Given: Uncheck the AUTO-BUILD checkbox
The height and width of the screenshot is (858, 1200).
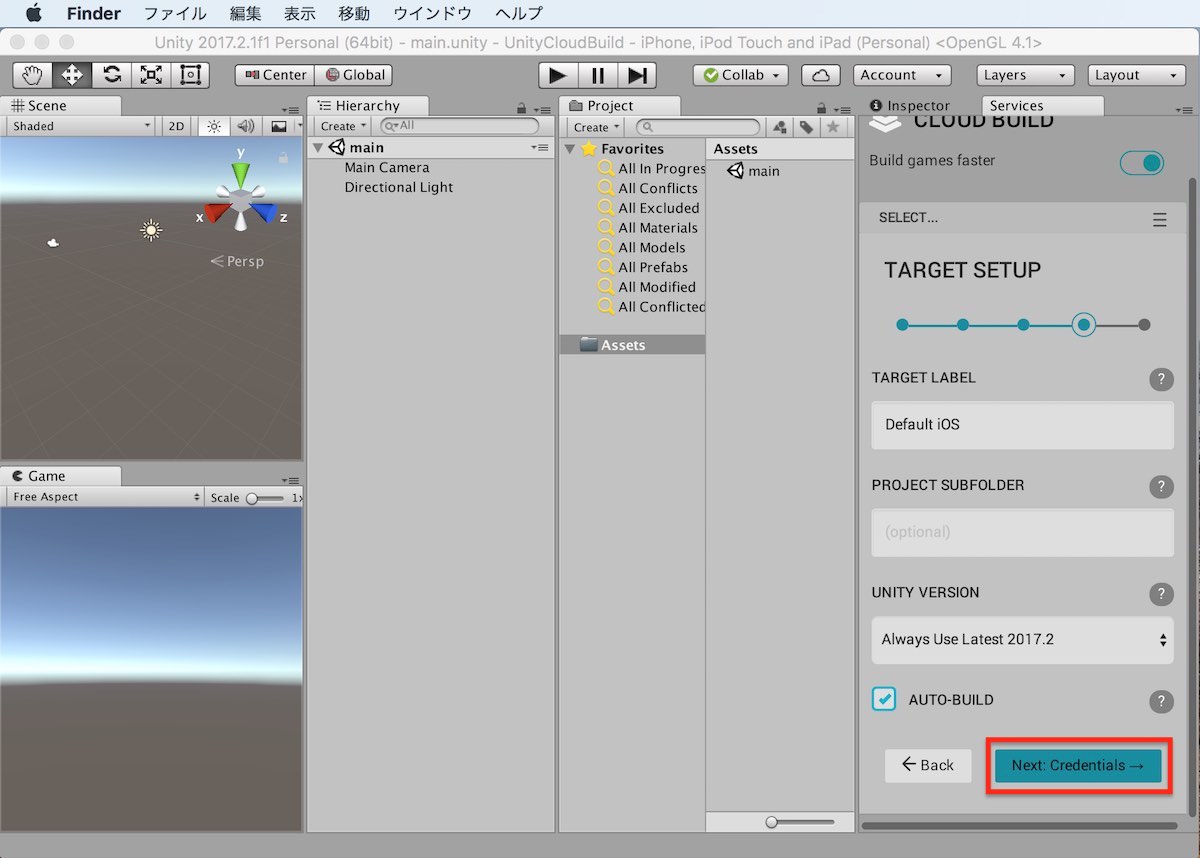Looking at the screenshot, I should 884,700.
